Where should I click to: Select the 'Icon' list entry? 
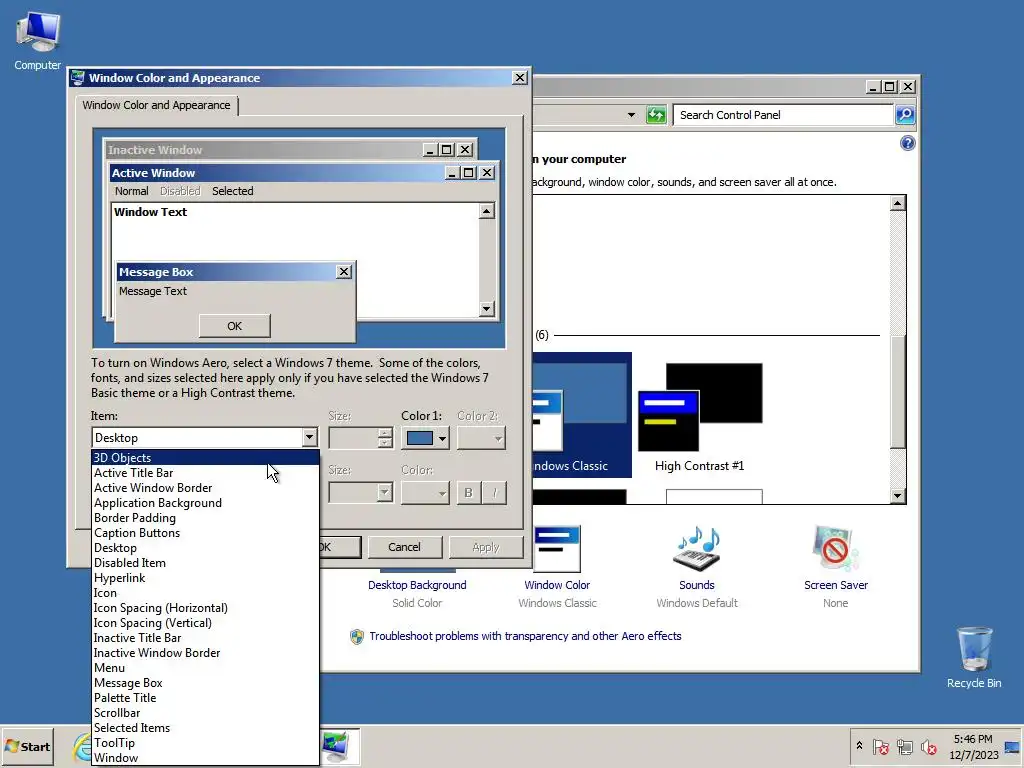(205, 593)
